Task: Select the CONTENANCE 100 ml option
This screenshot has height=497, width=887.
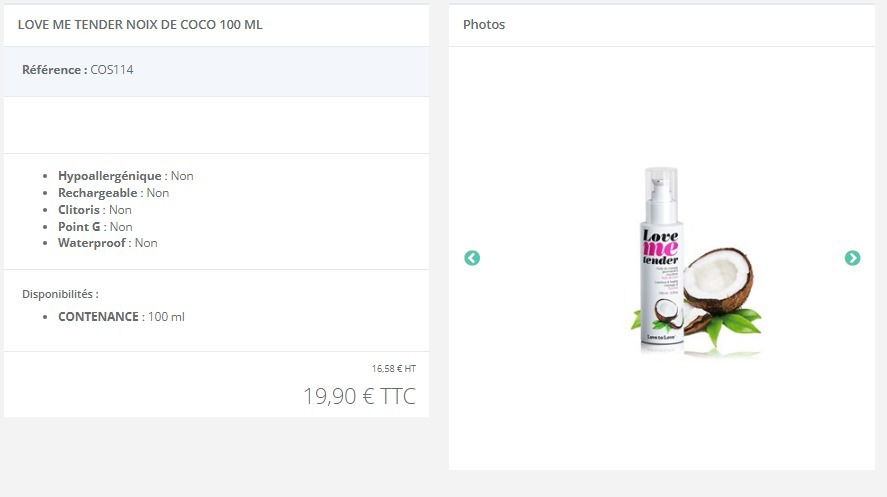Action: (121, 317)
